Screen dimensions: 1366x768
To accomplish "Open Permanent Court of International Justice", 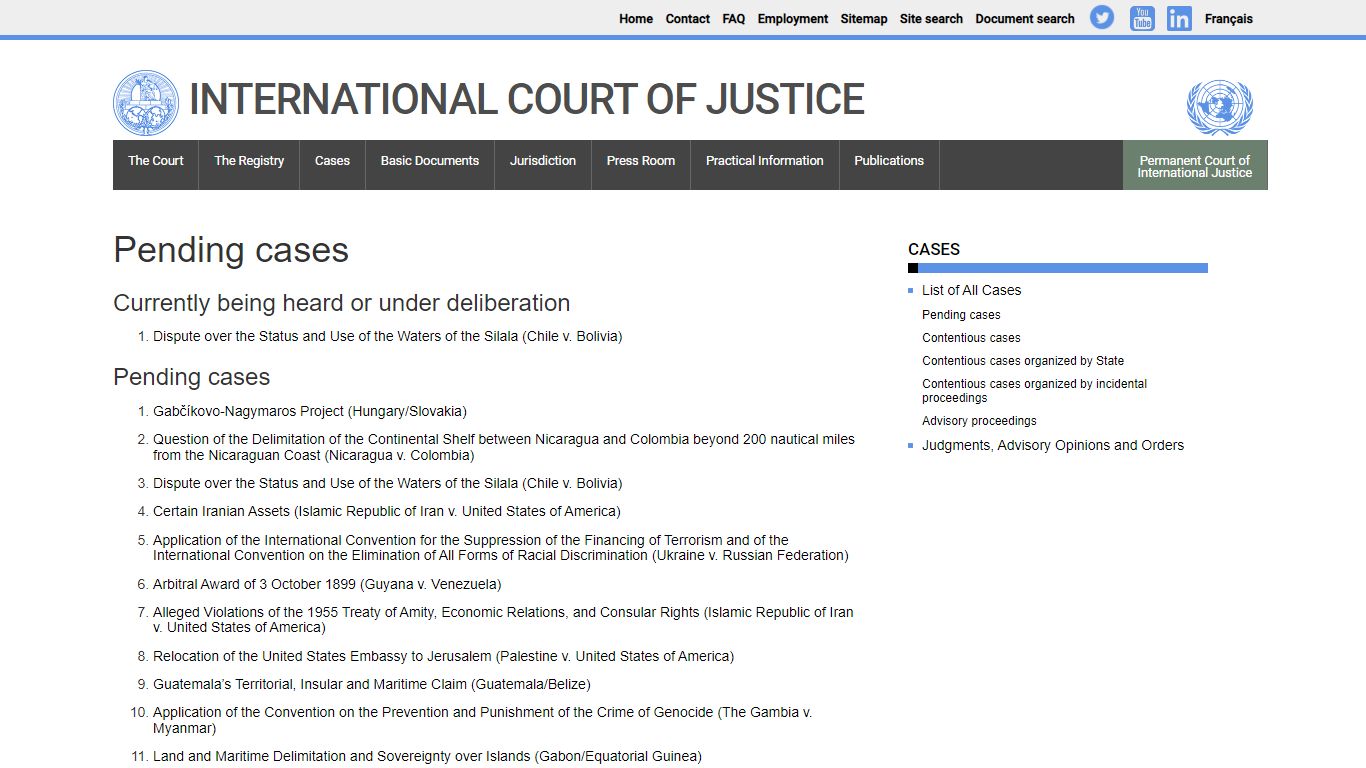I will coord(1195,165).
